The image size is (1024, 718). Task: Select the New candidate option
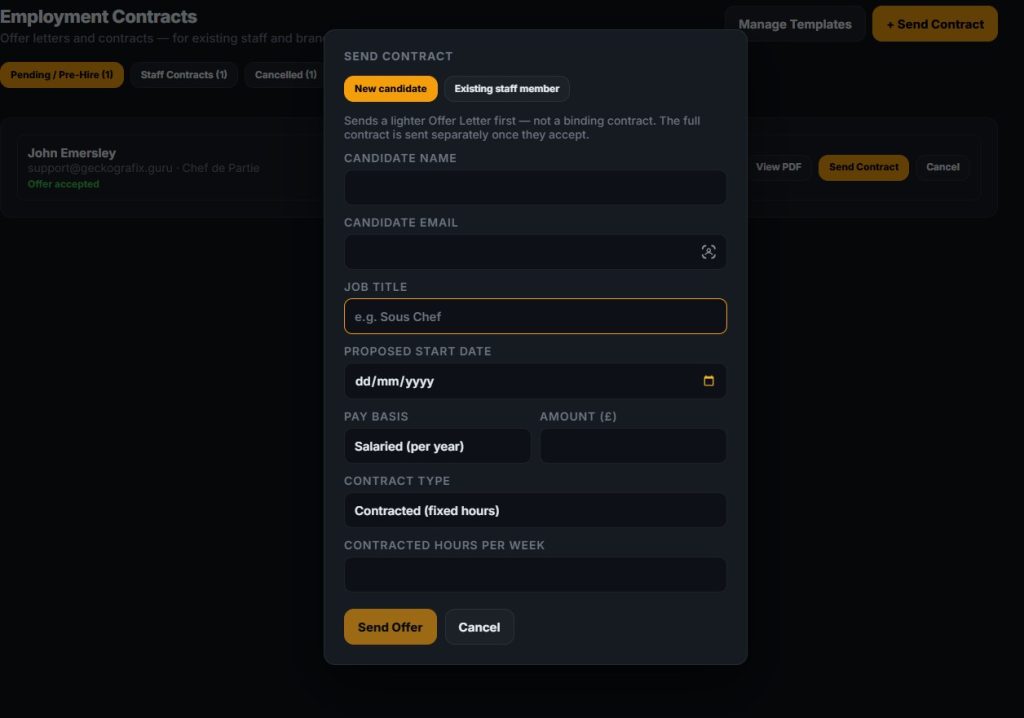click(391, 89)
